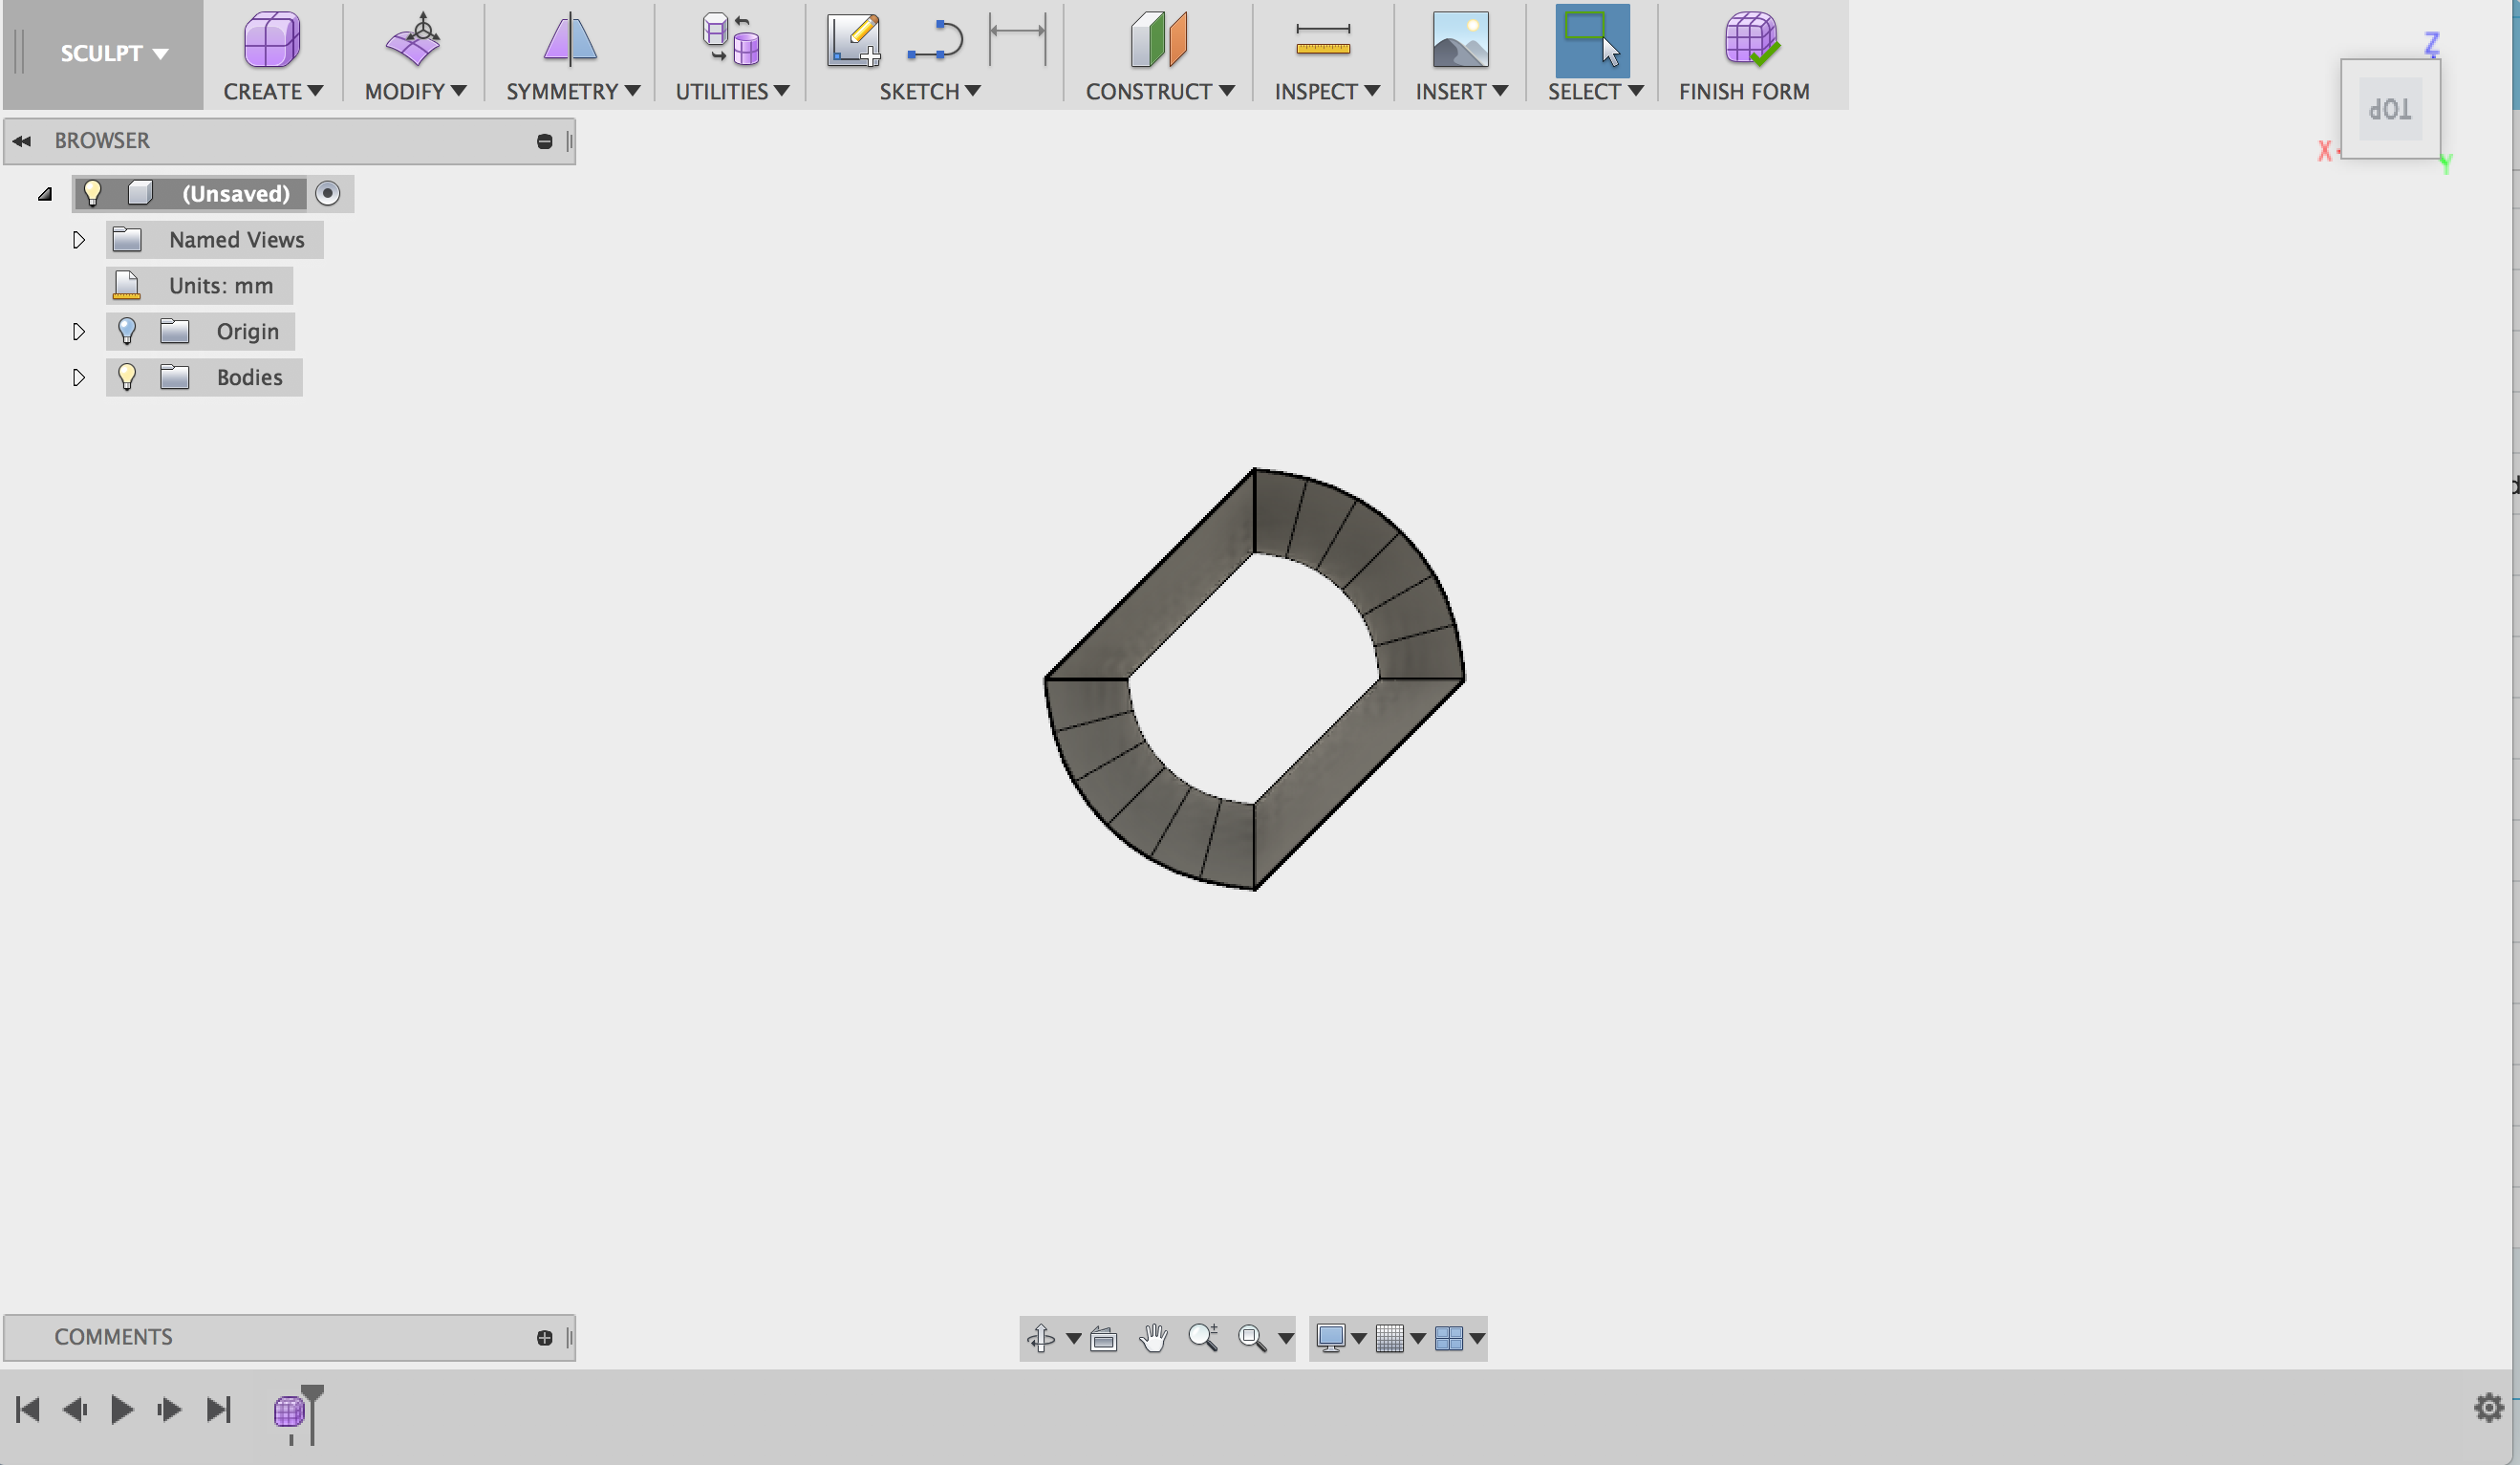Open the CREATE menu

273,91
